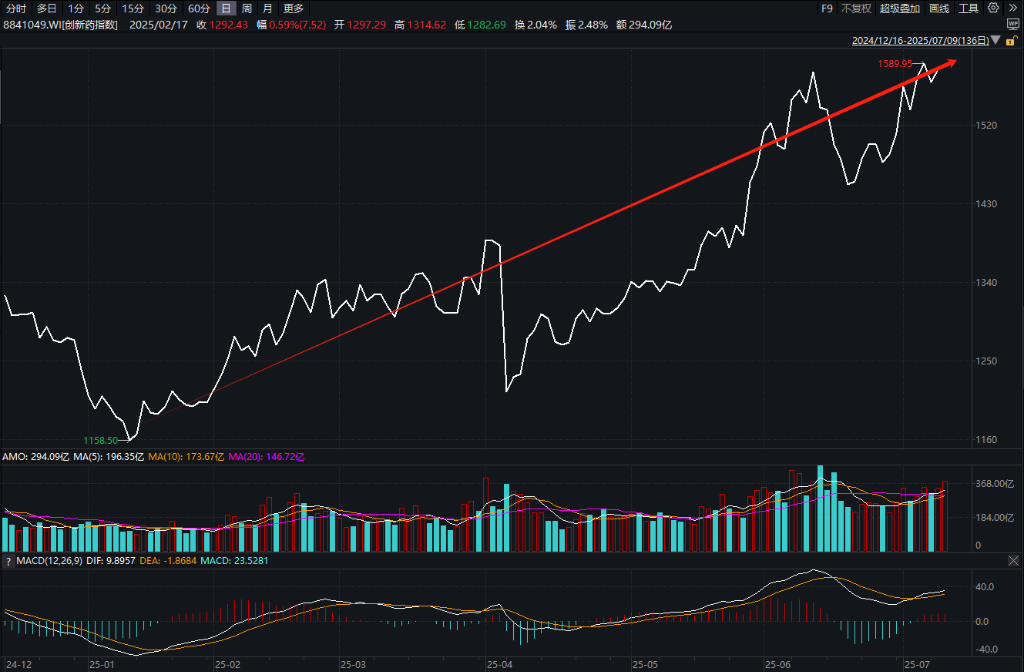This screenshot has height=672, width=1024.
Task: Switch to 月 monthly period
Action: point(267,8)
